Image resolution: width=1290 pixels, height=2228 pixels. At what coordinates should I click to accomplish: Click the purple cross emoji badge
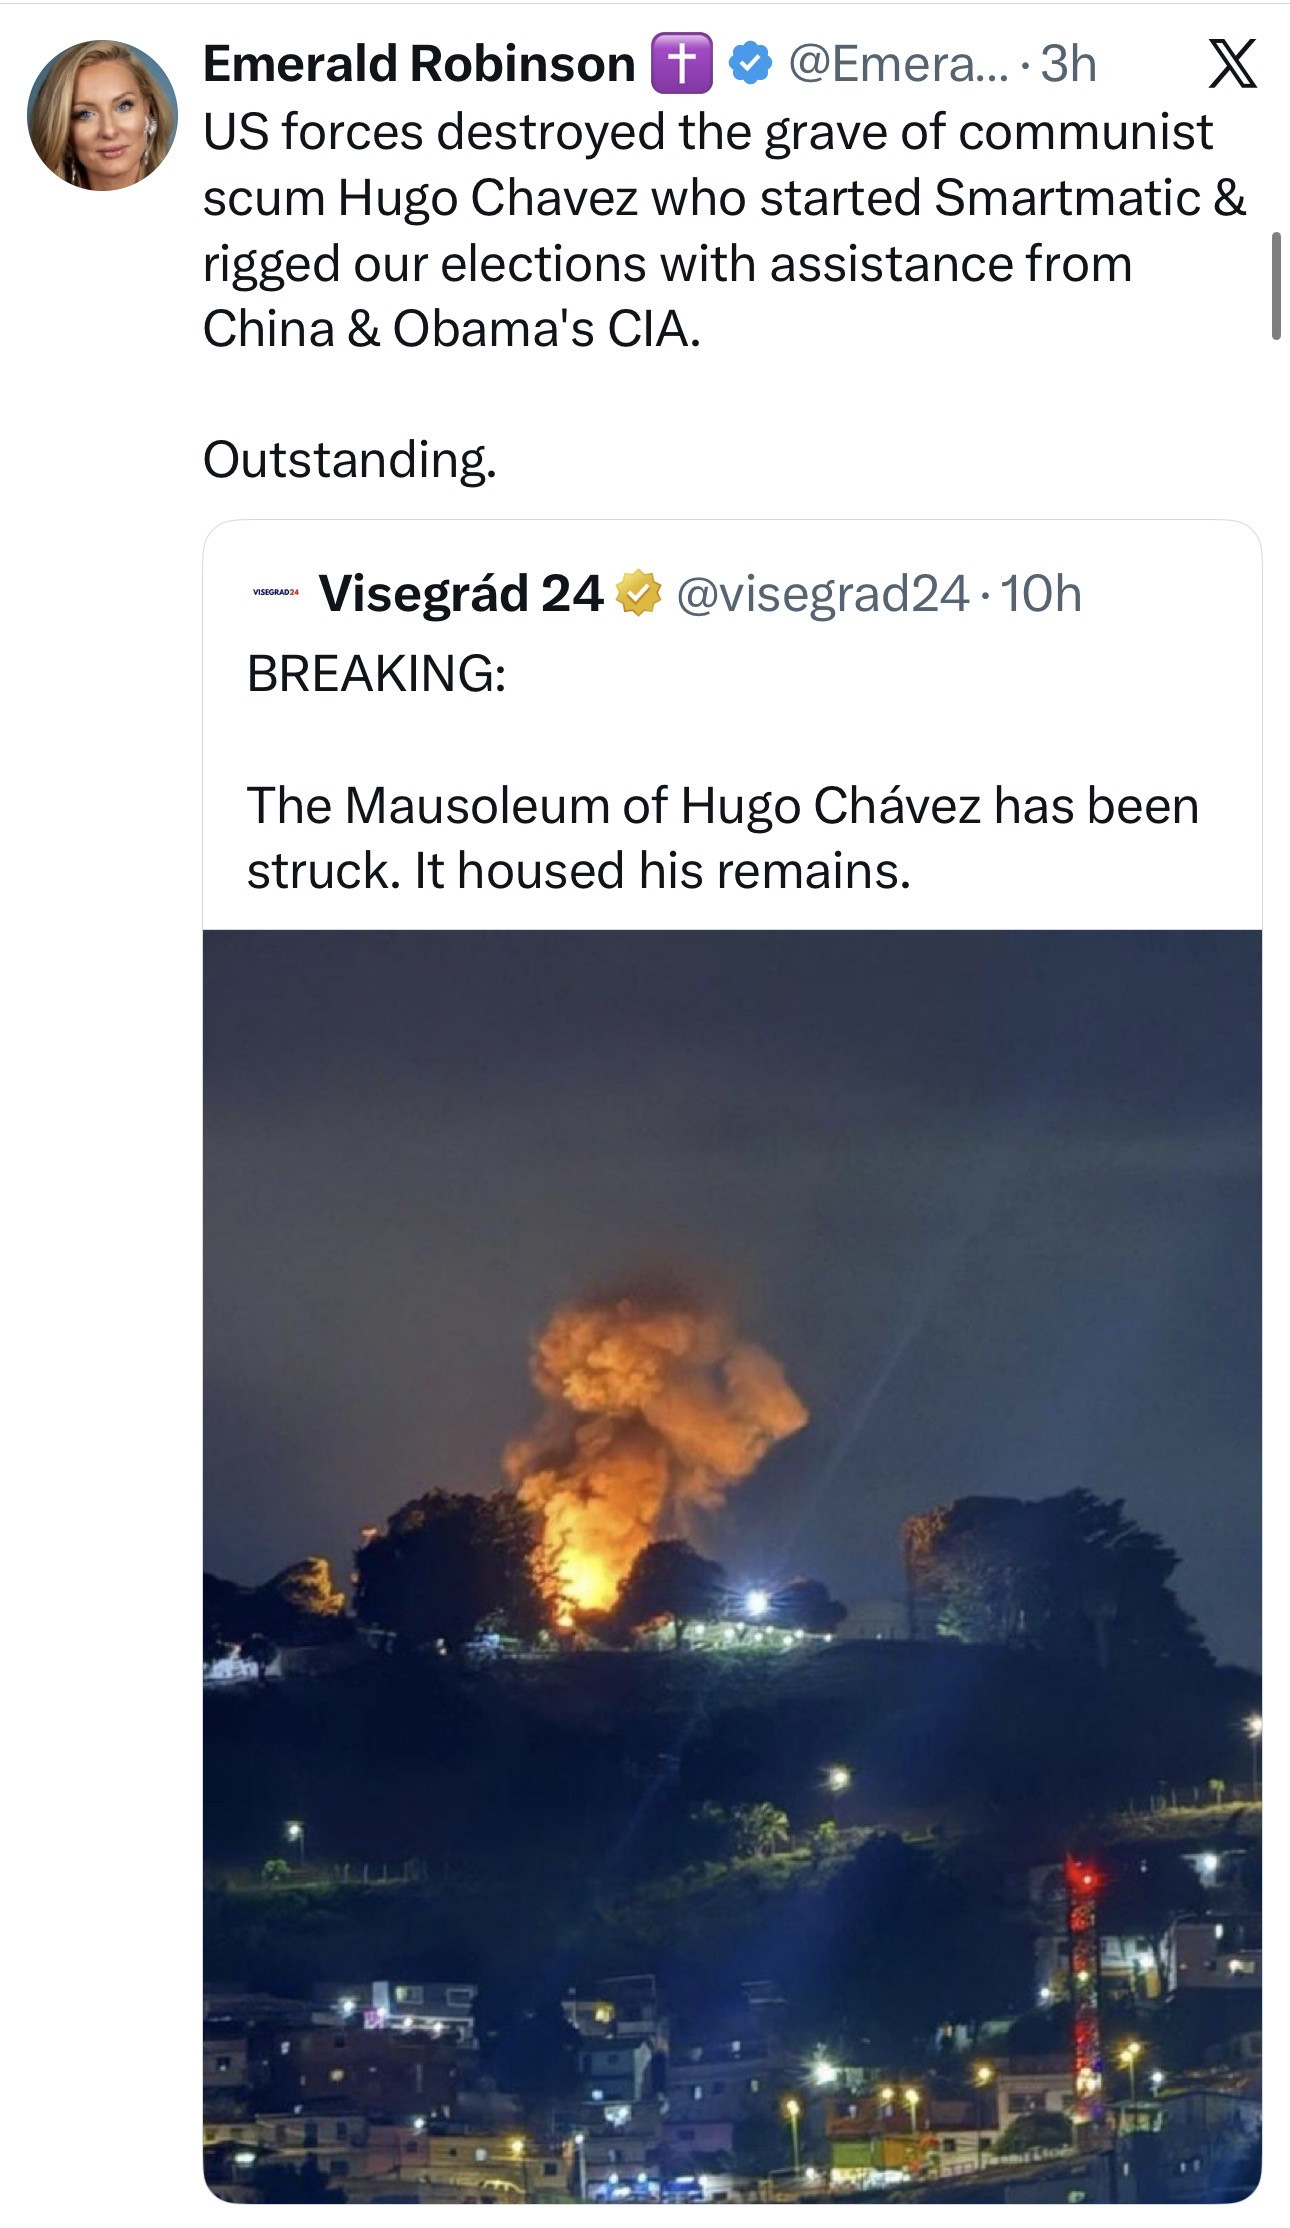point(681,63)
